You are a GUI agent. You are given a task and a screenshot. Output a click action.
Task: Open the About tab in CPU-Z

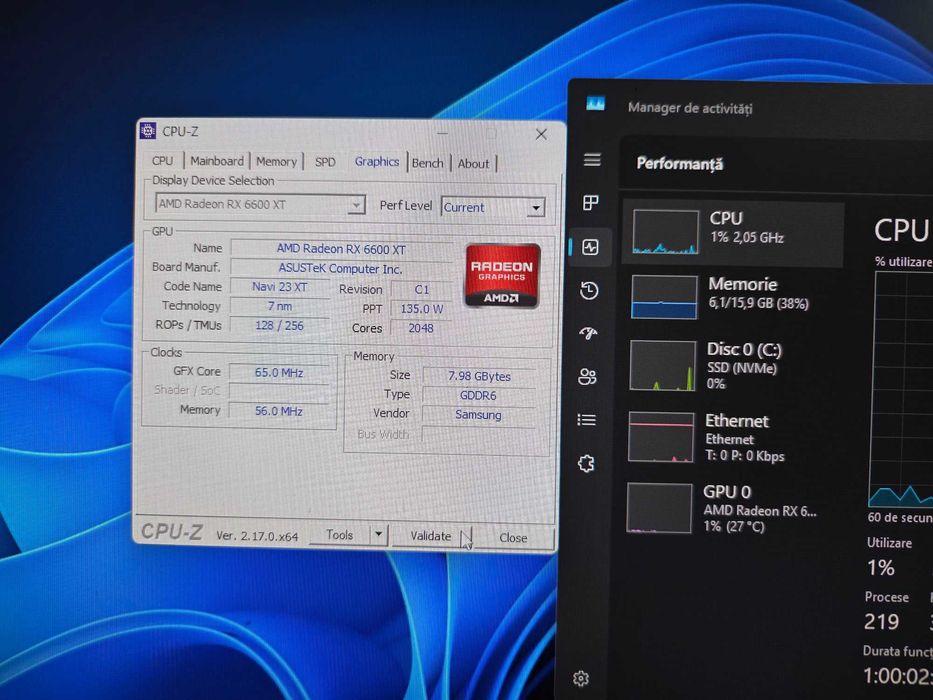click(x=473, y=164)
